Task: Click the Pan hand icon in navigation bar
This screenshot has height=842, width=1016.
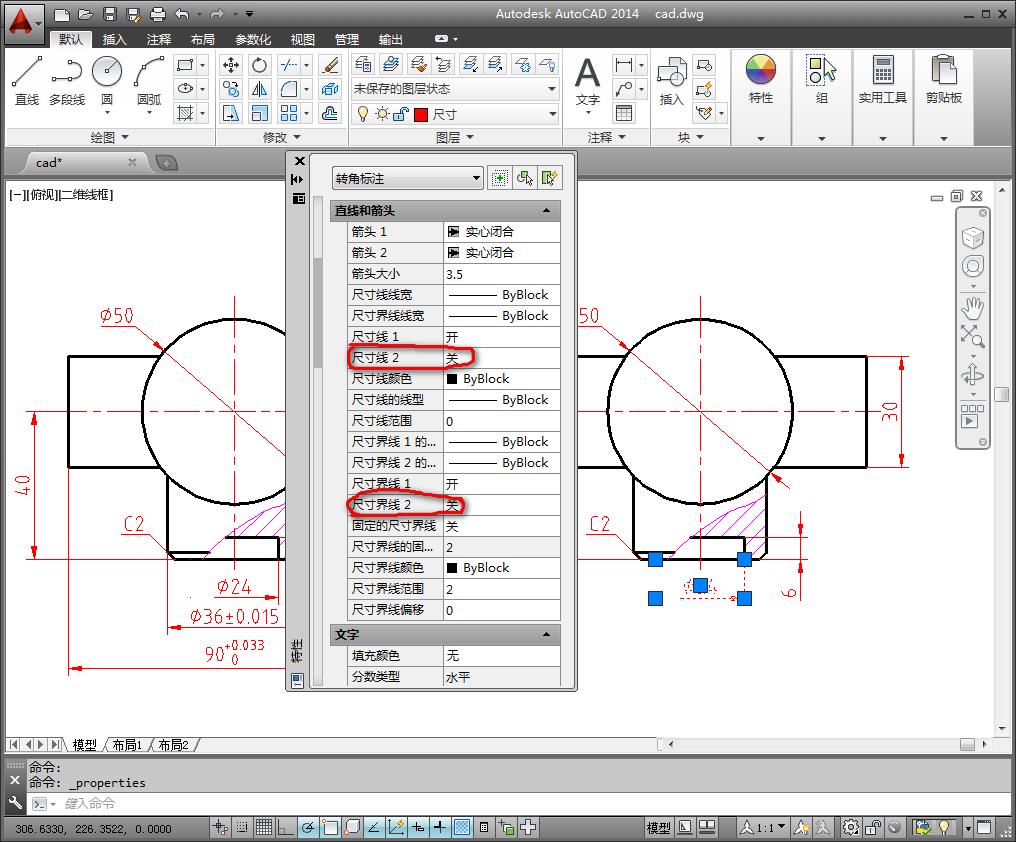Action: (973, 309)
